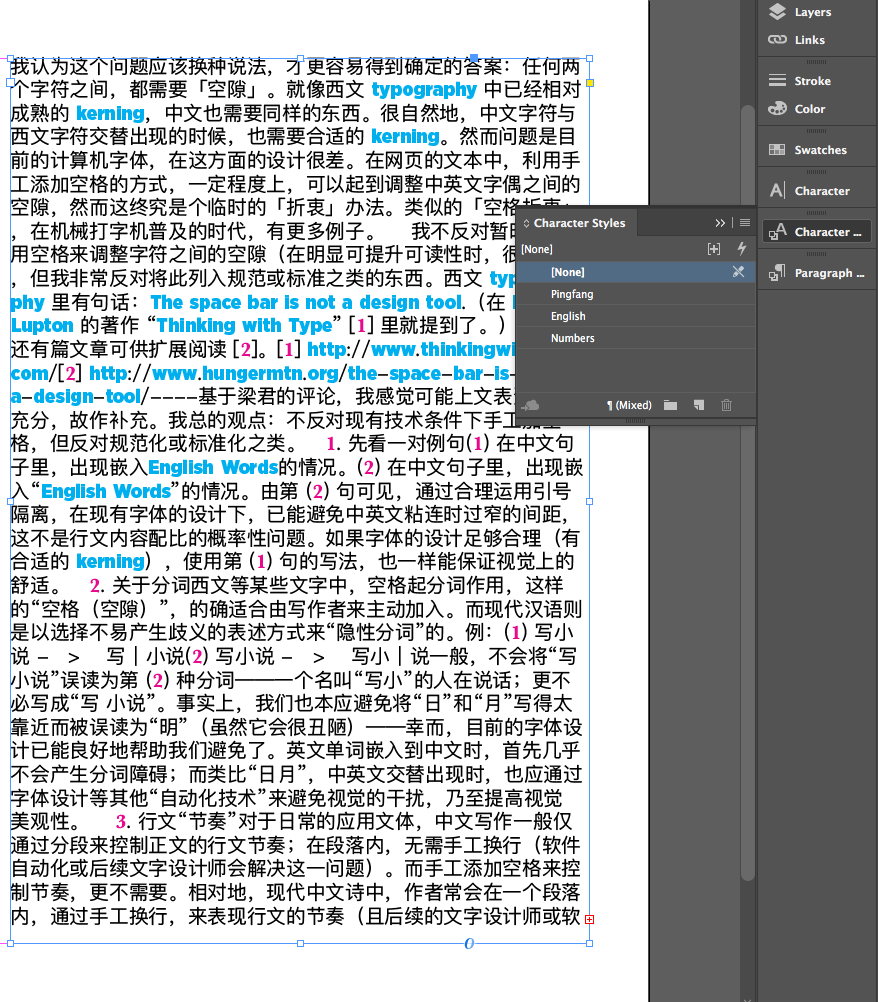878x1002 pixels.
Task: Open the Paragraph Styles panel
Action: tap(817, 271)
